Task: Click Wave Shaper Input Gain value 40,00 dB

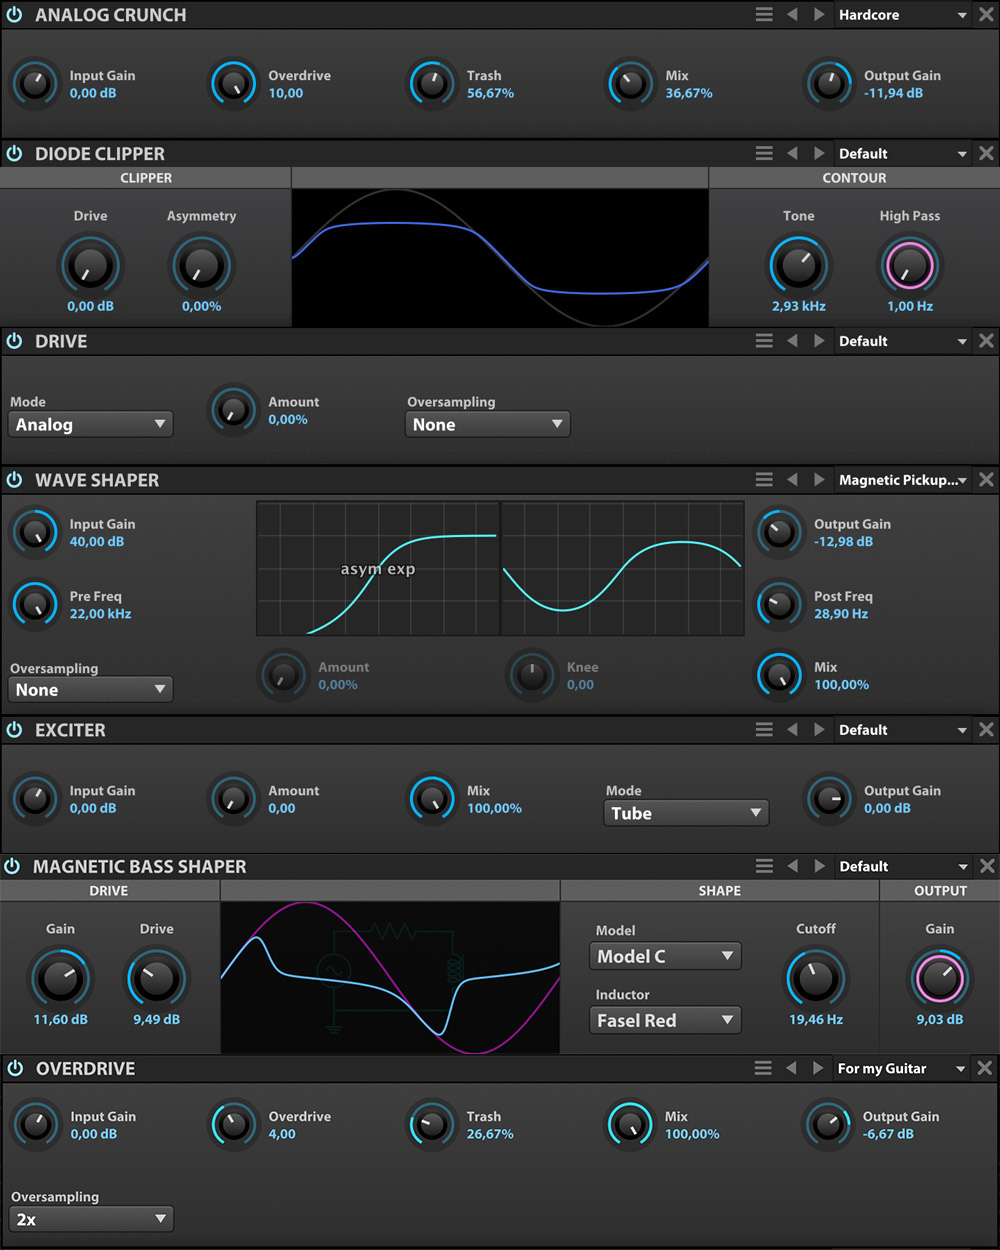Action: 97,541
